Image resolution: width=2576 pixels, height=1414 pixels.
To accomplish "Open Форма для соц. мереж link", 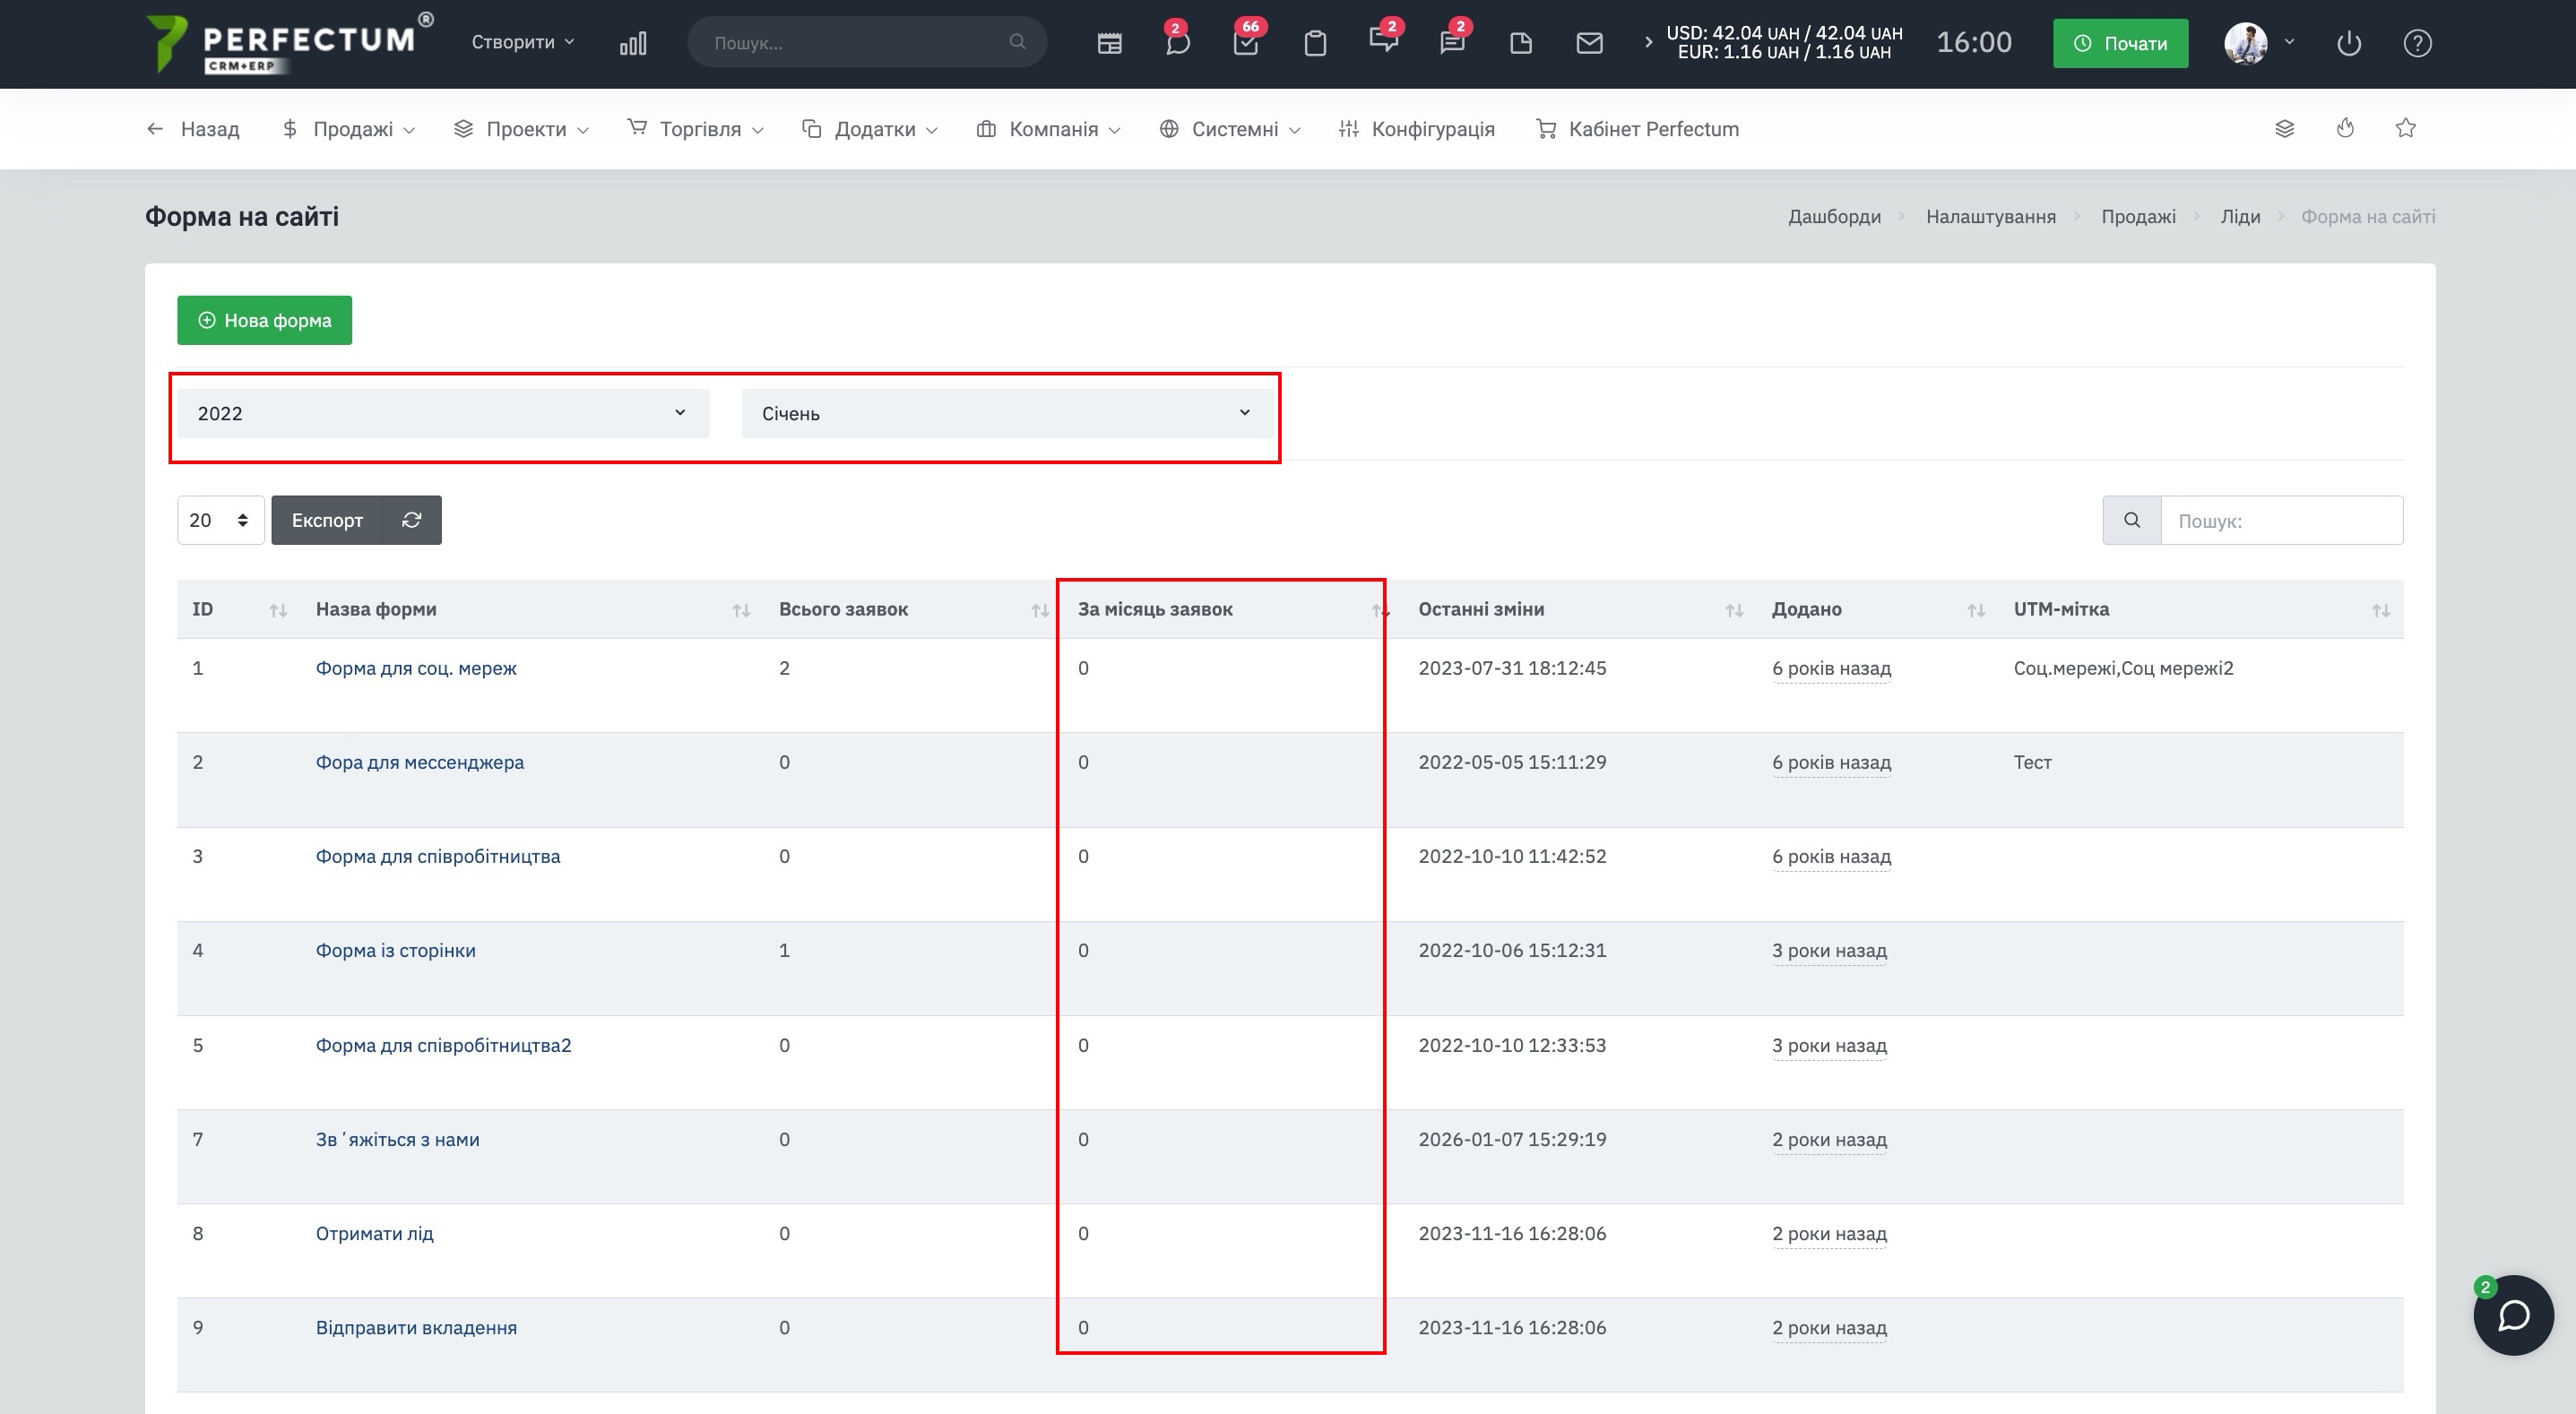I will [416, 668].
